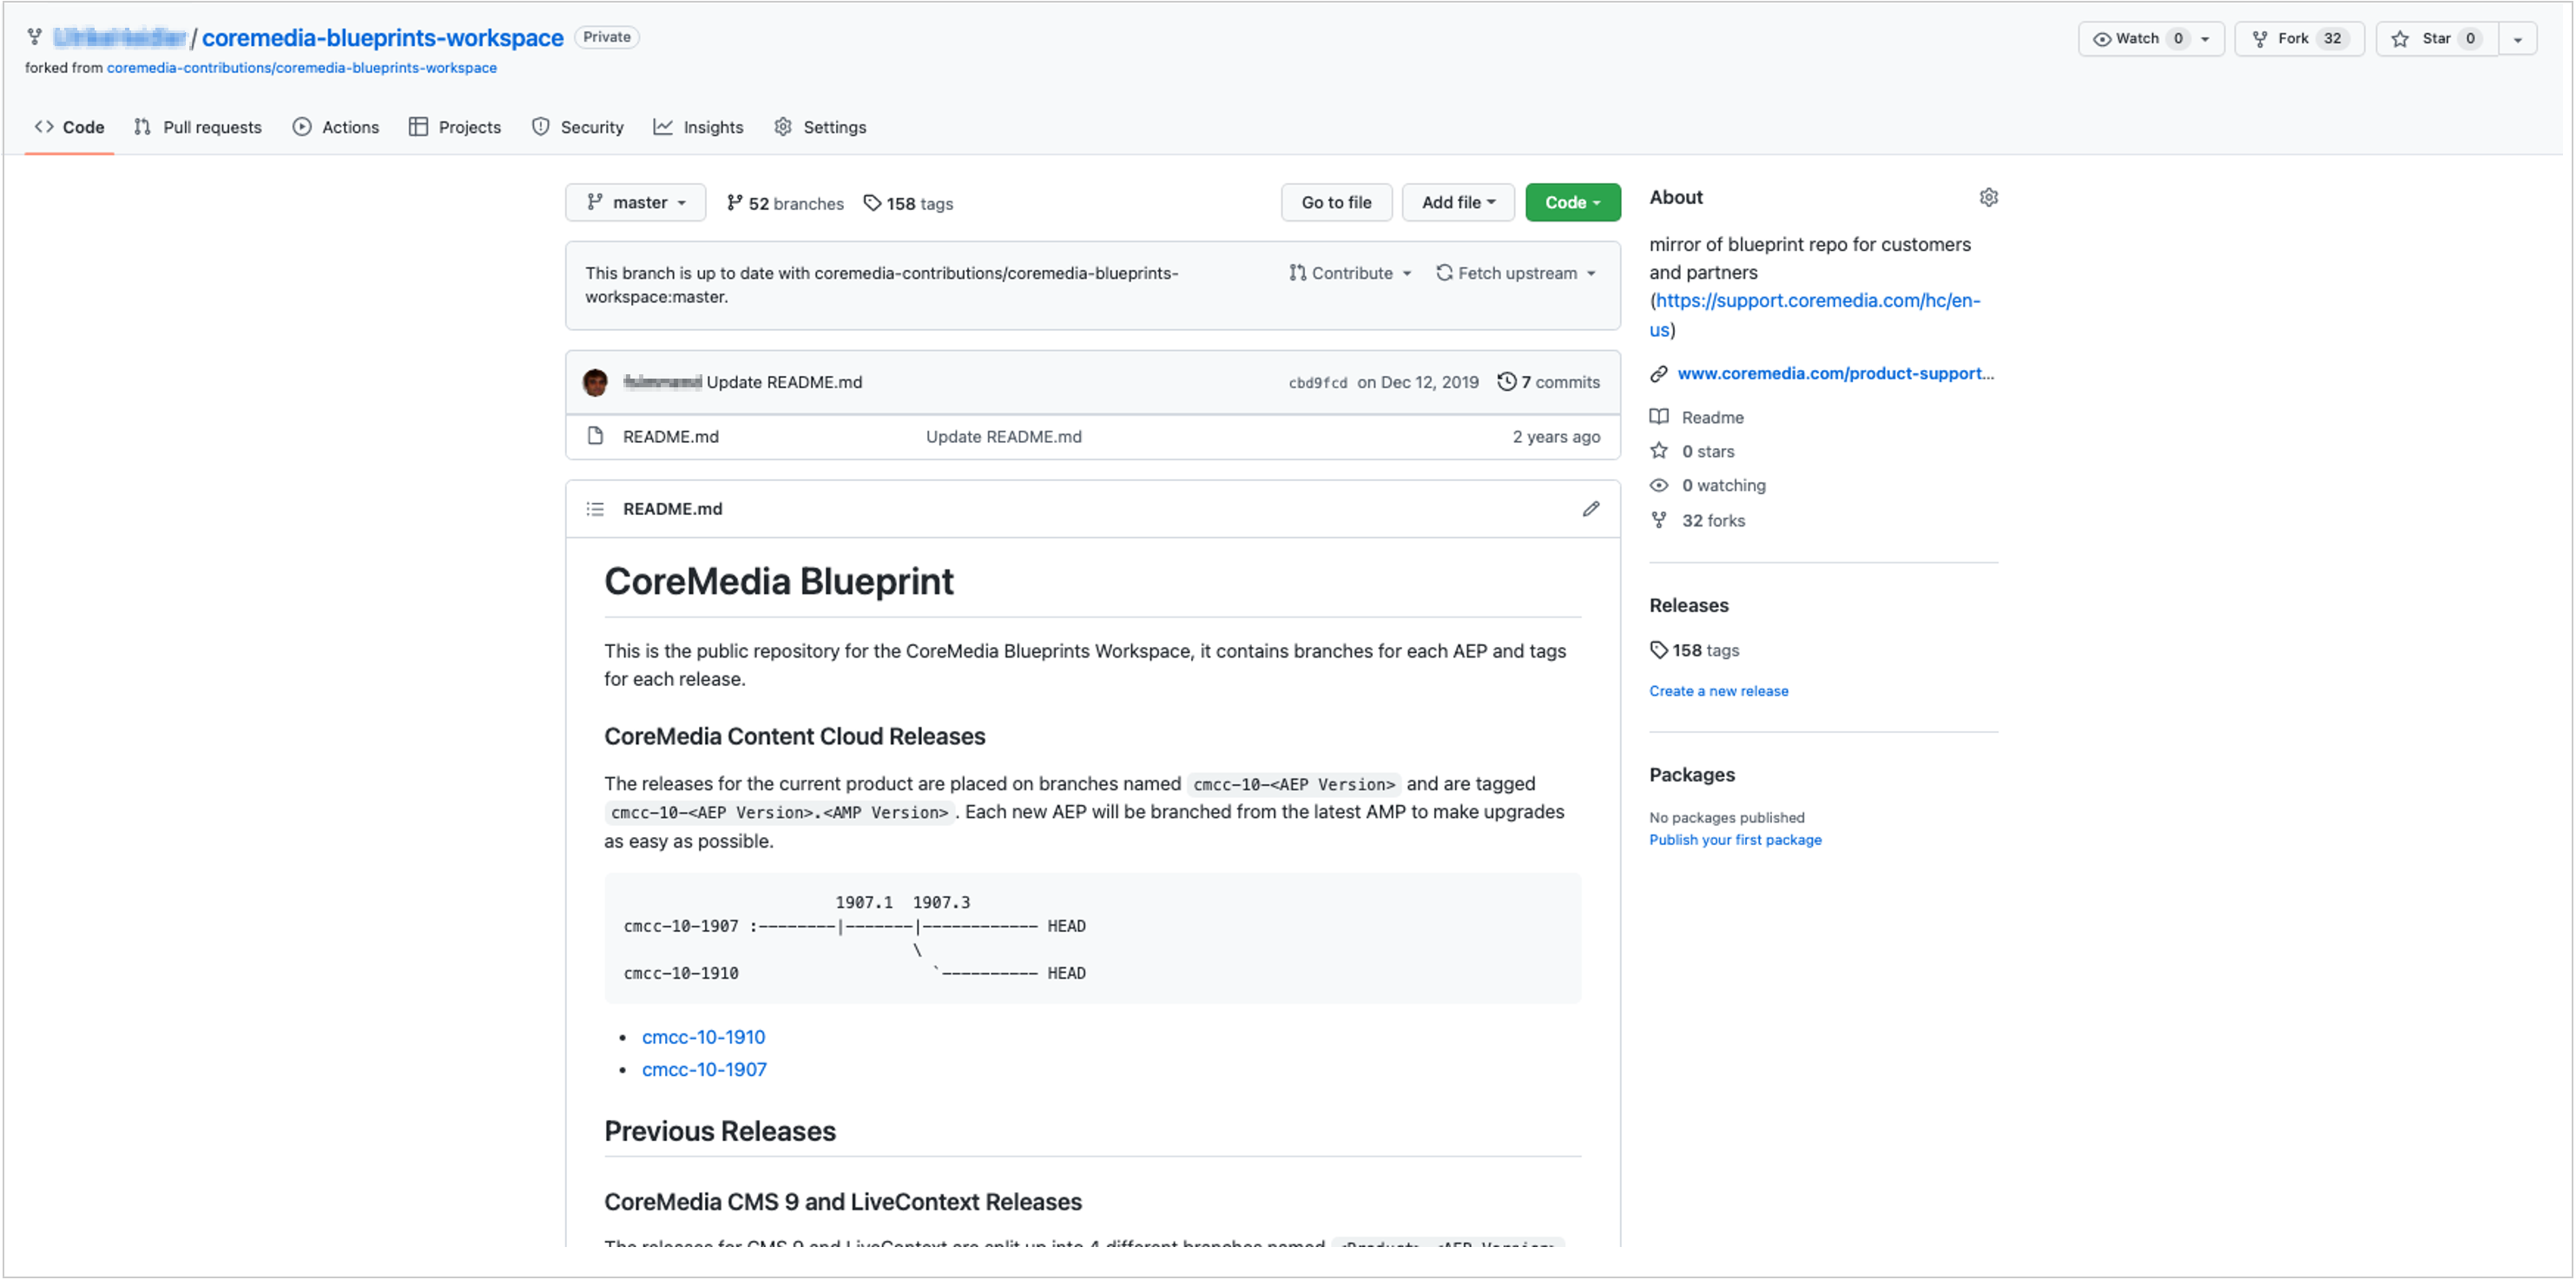Open the green Code dropdown

[1572, 202]
